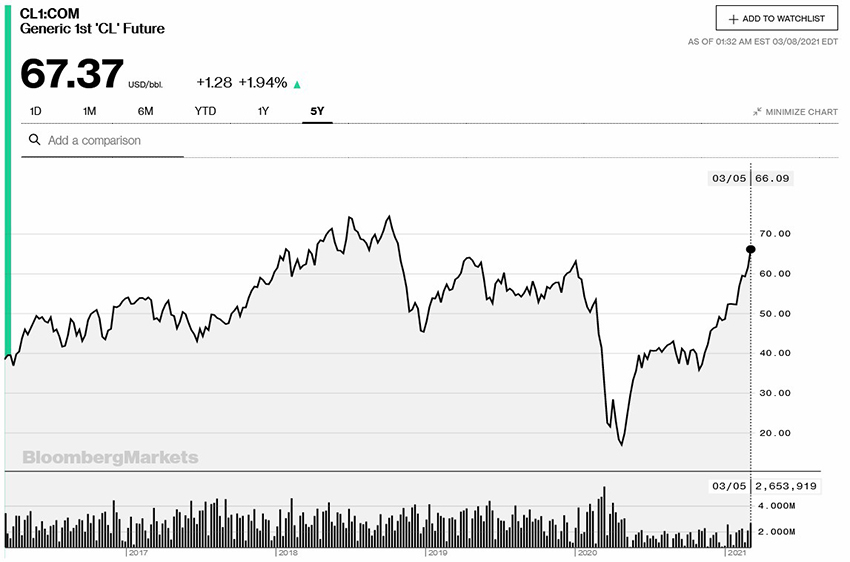
Task: Click the collapse arrows icon beside Minimize Chart
Action: point(757,112)
